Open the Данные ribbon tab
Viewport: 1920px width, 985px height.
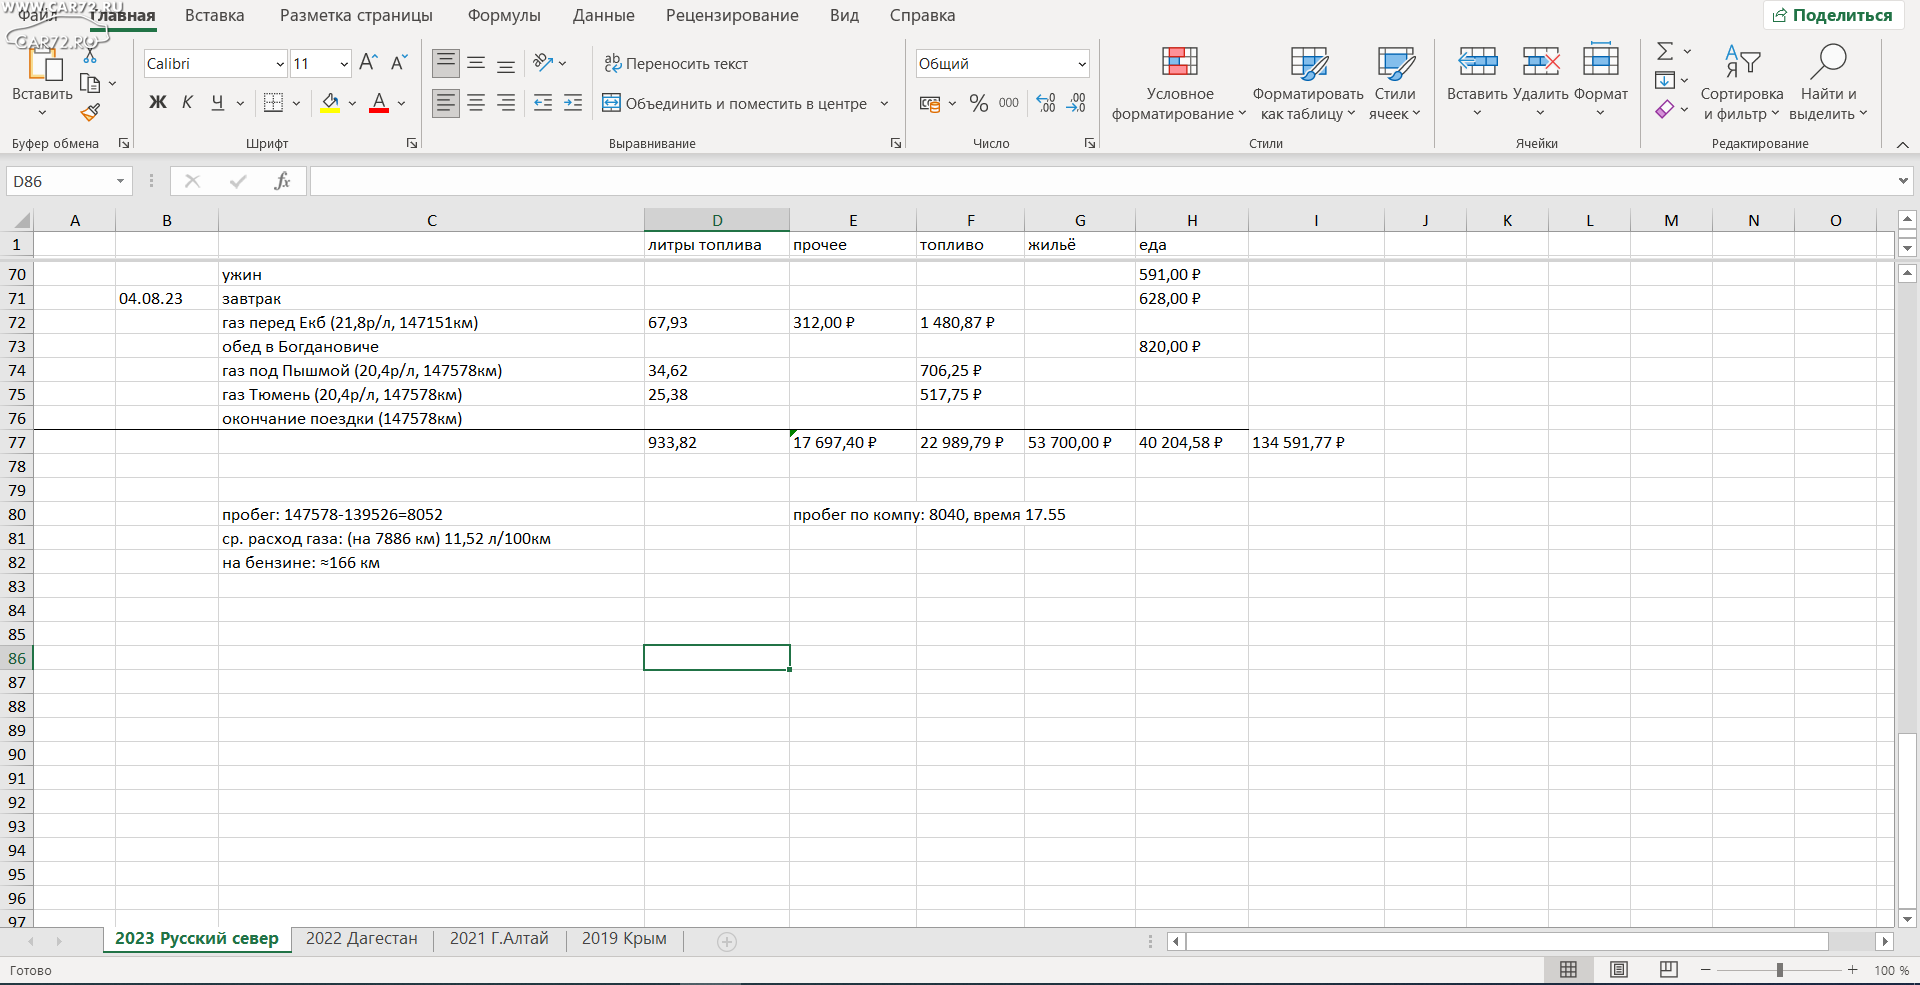(603, 15)
